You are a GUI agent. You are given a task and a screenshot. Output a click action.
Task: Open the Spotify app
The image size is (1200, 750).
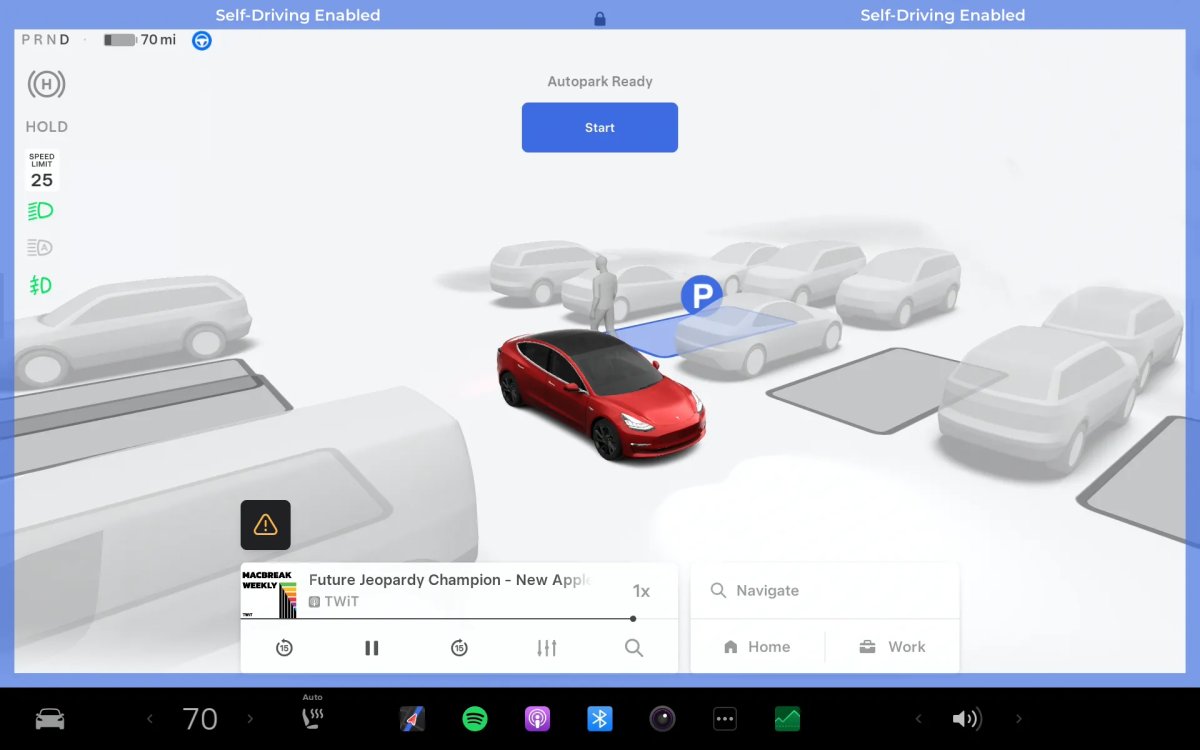[x=475, y=718]
